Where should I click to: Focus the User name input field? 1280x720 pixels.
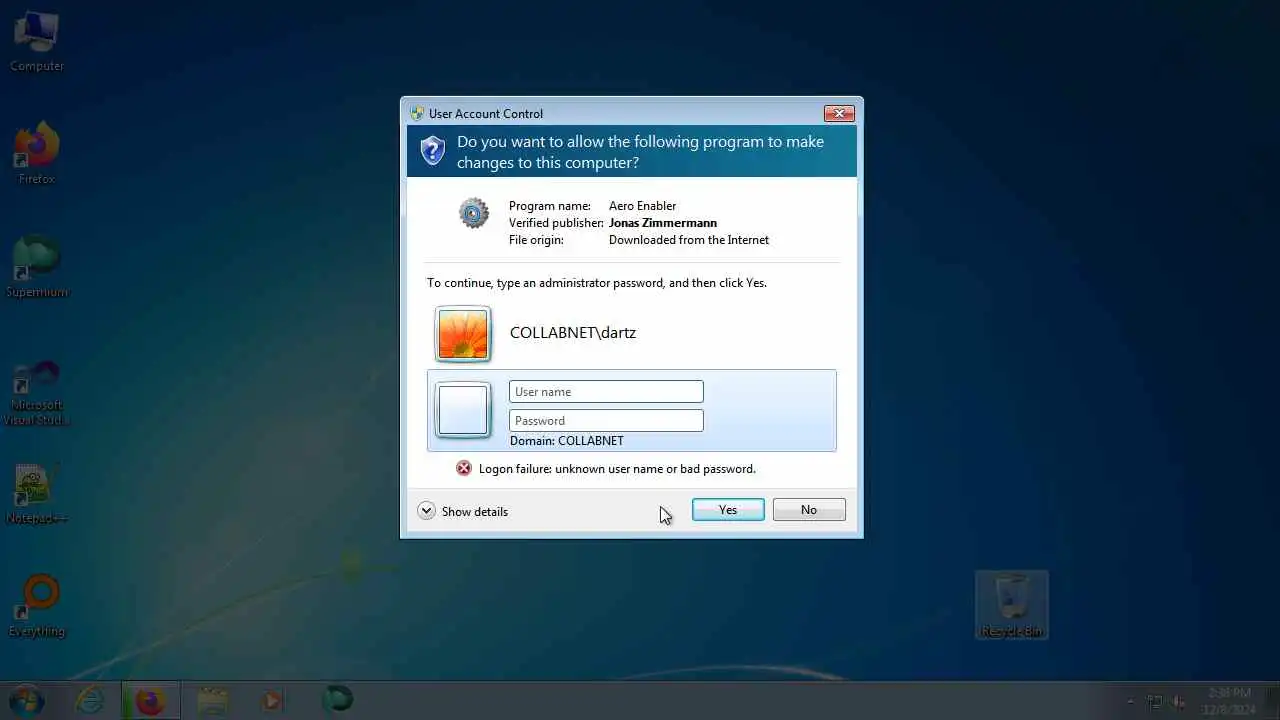606,392
